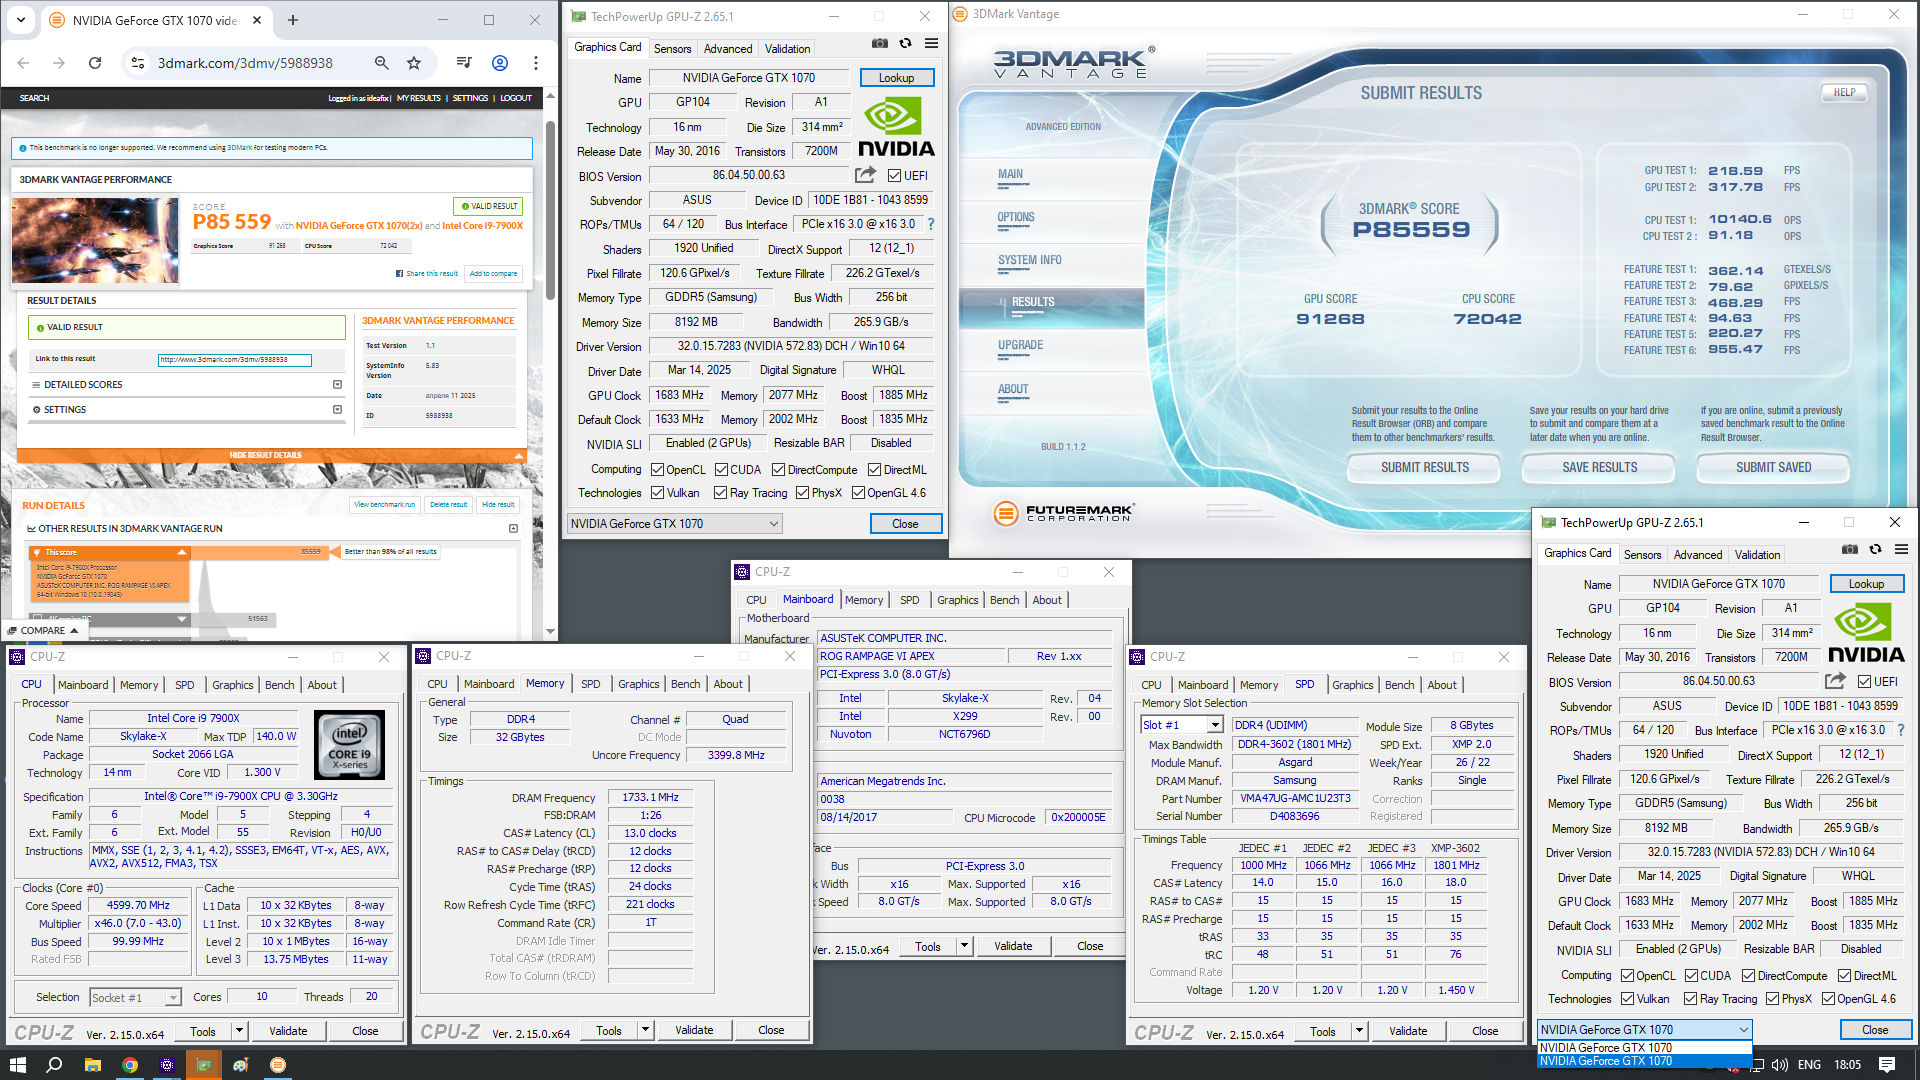Select SYSTEM INFO in 3DMark Vantage sidebar
Viewport: 1920px width, 1080px height.
pos(1029,261)
